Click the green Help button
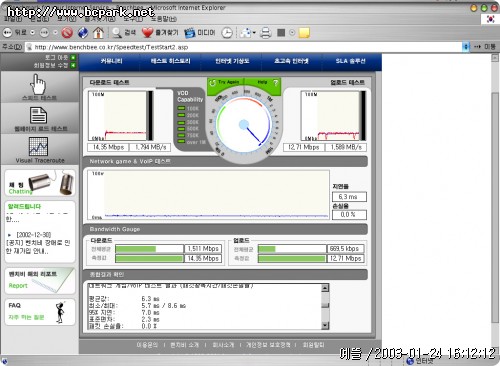This screenshot has width=500, height=366. pos(263,82)
